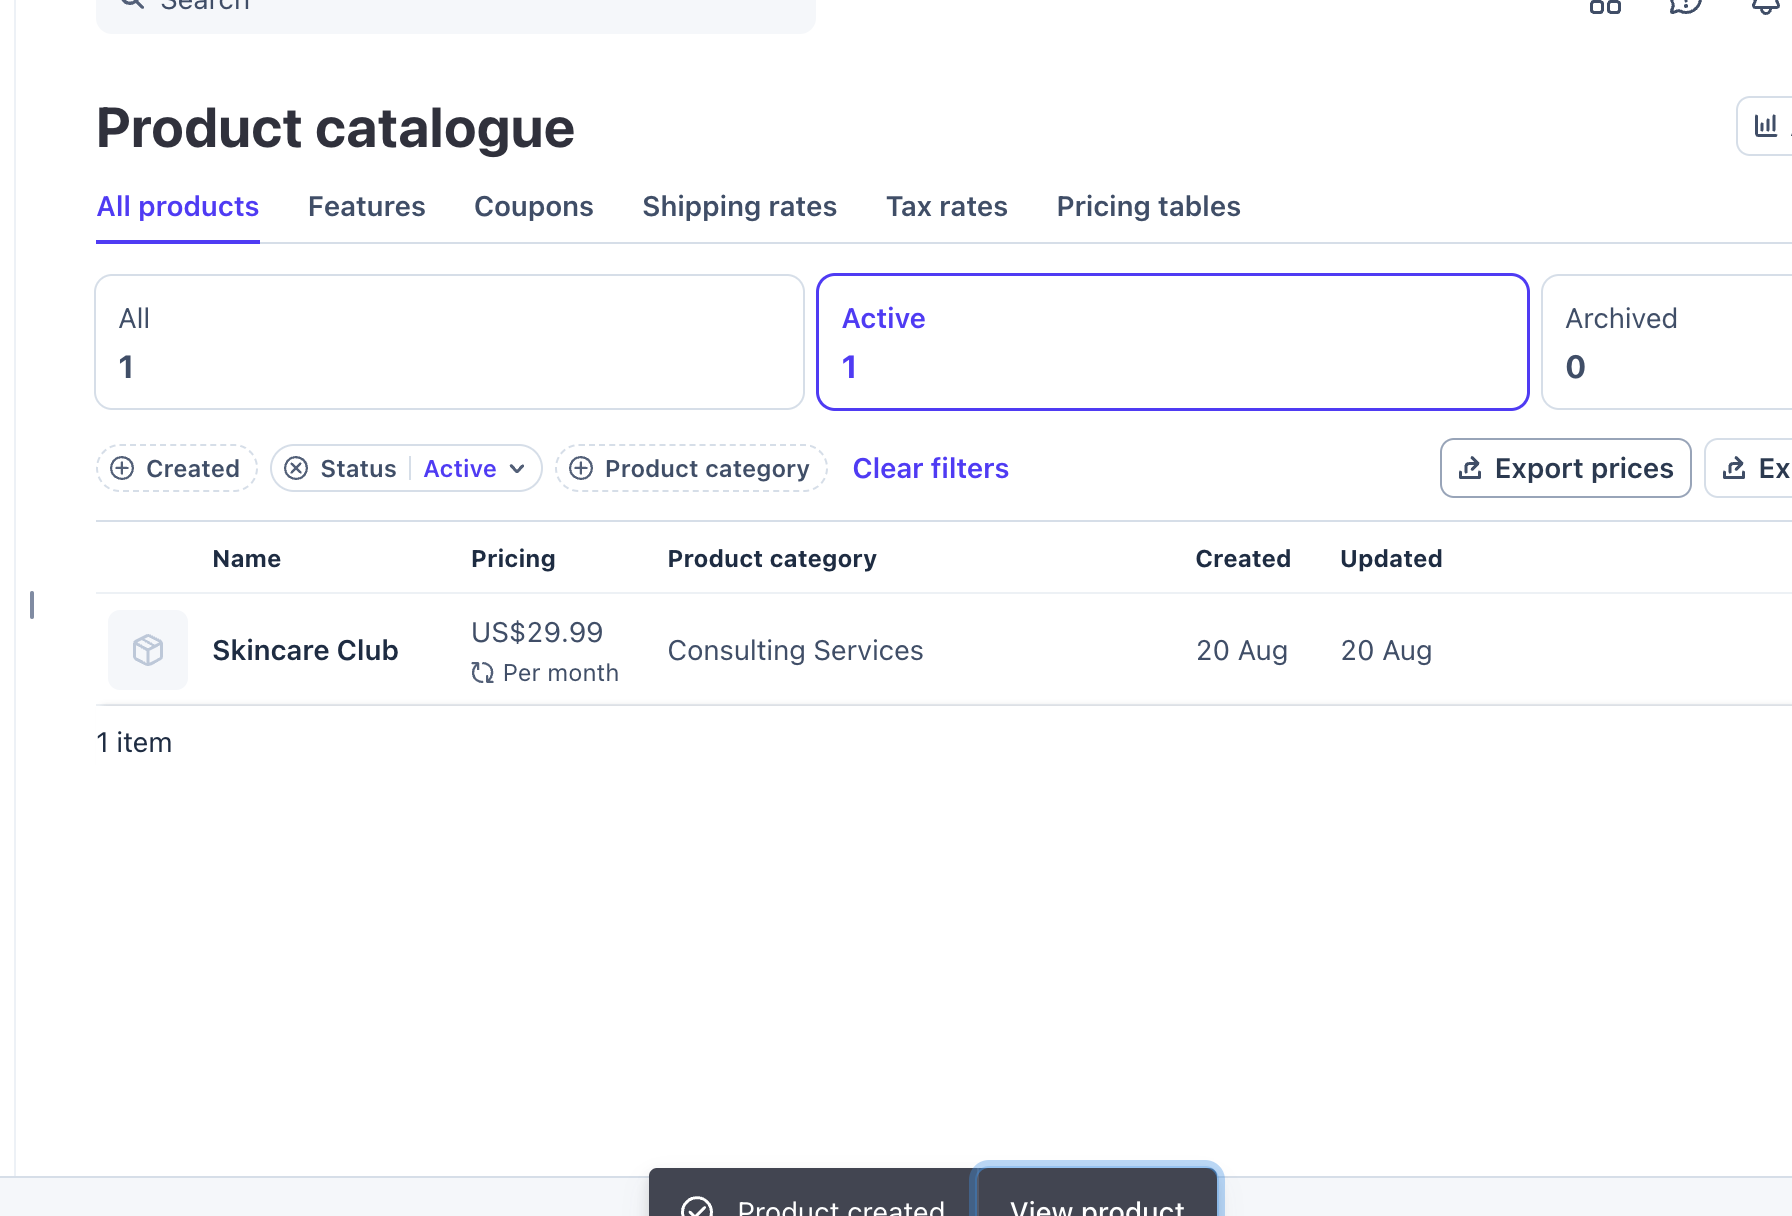Click the Clear filters link

click(931, 468)
